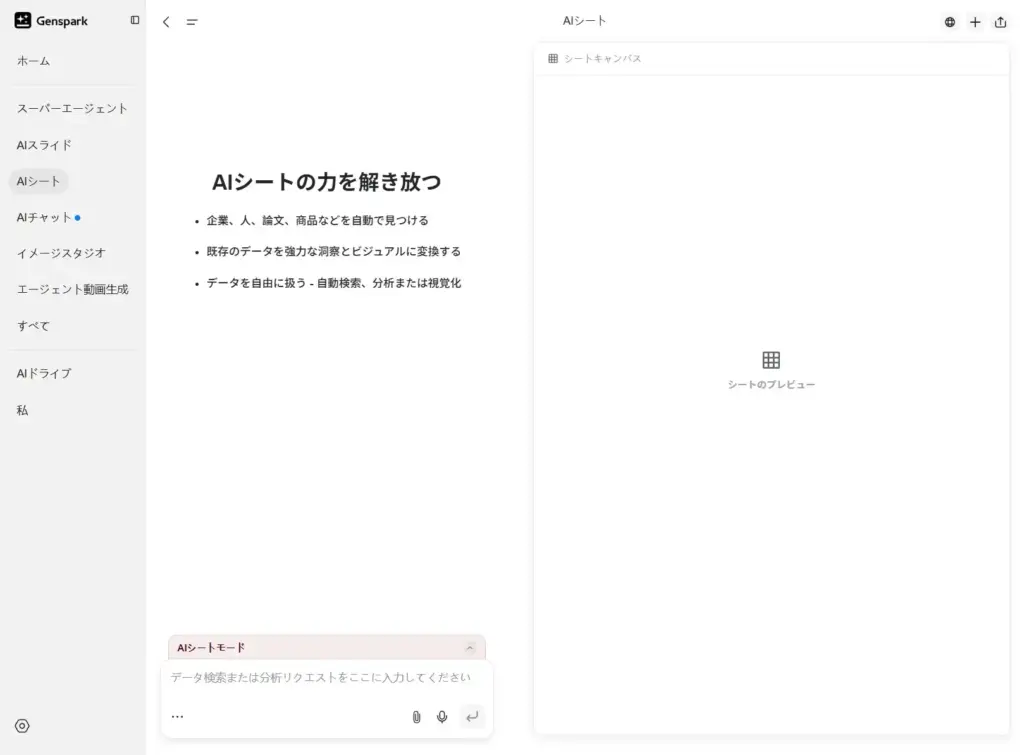Open エージェント動画生成 in the sidebar
The width and height of the screenshot is (1024, 755).
click(x=72, y=289)
